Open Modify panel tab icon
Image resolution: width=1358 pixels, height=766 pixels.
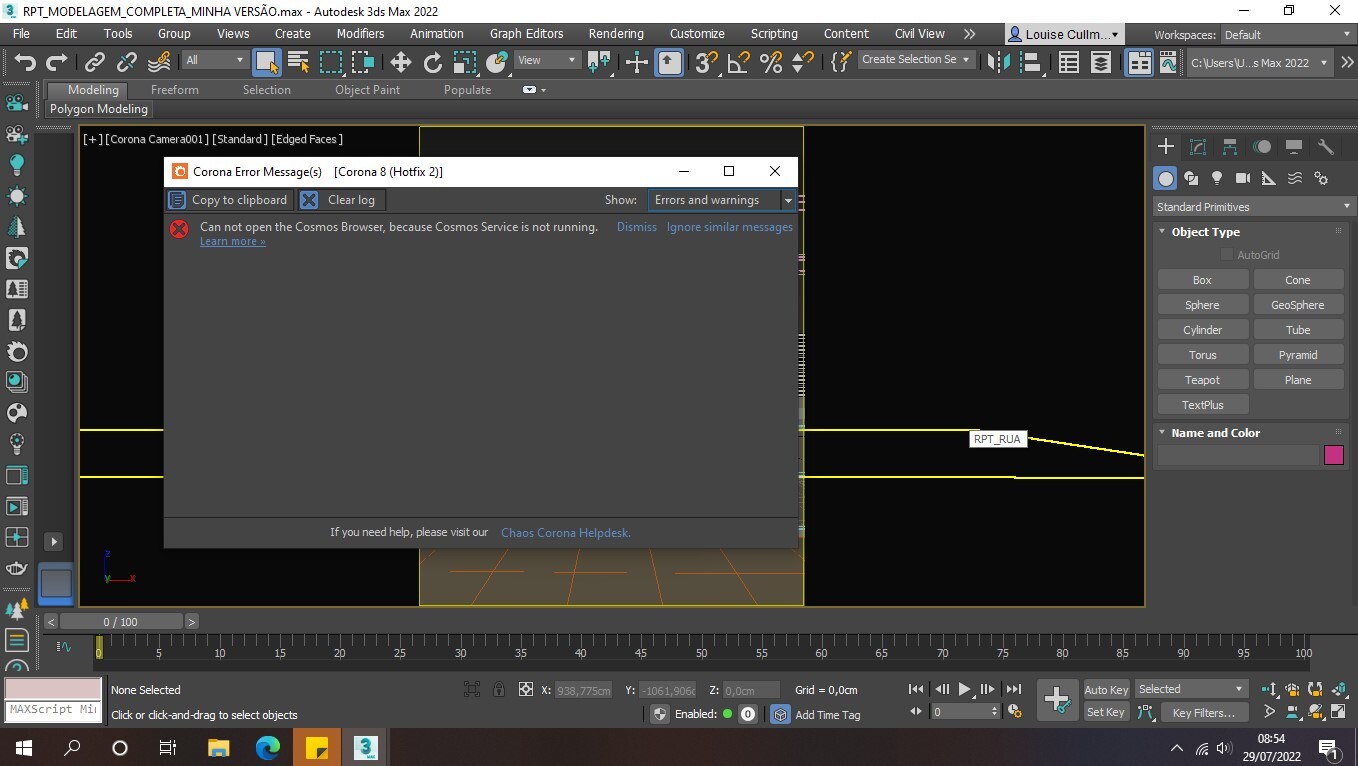pos(1198,147)
